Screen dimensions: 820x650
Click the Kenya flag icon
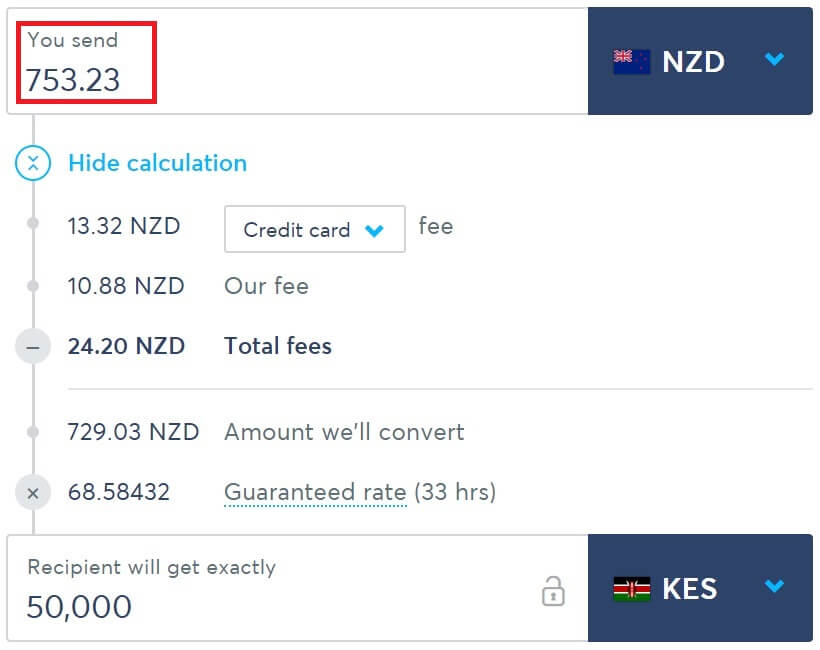[632, 589]
